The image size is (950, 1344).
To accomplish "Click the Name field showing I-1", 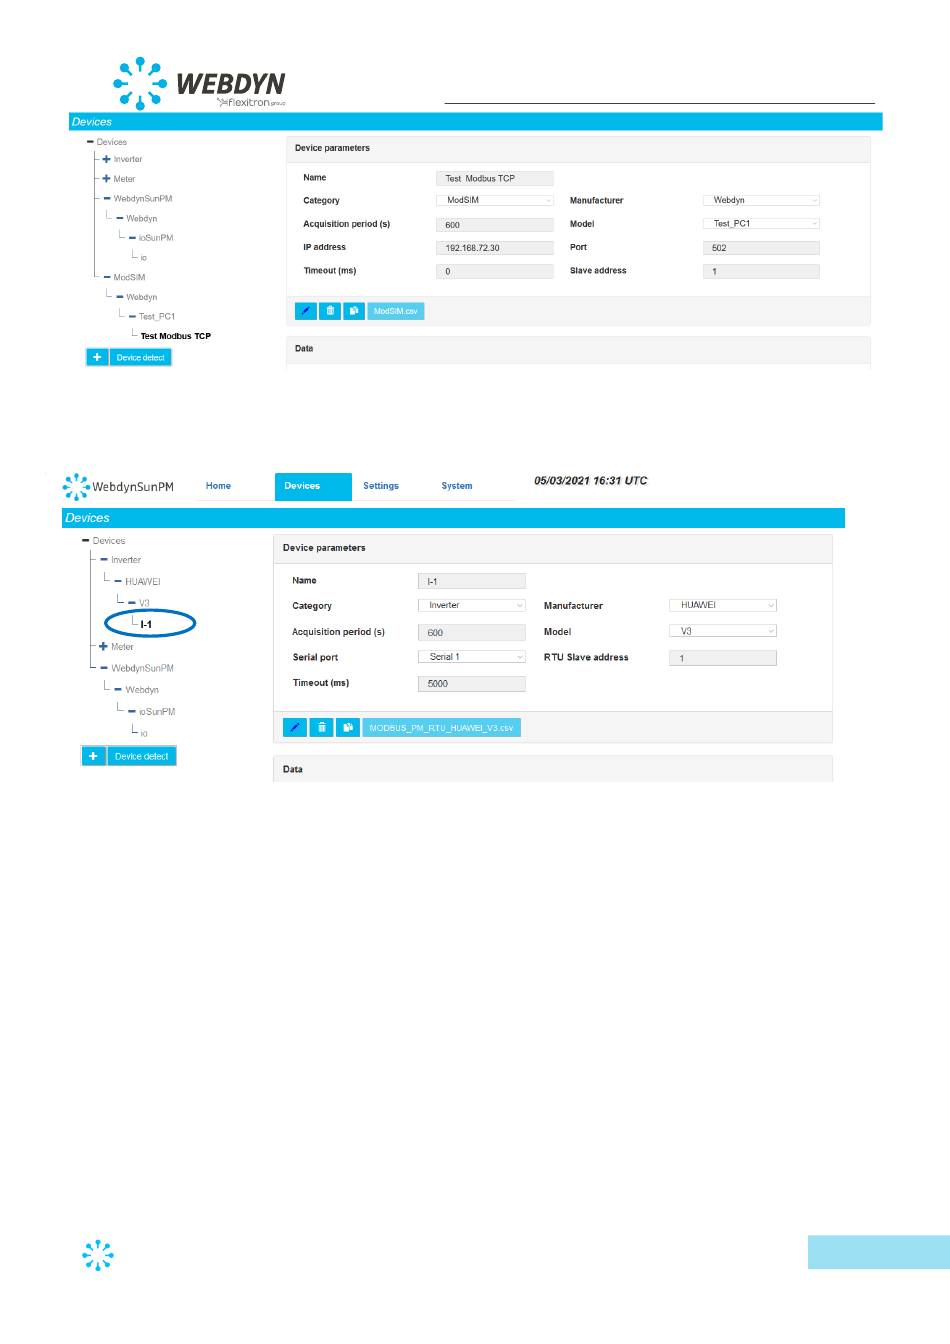I will [x=471, y=581].
